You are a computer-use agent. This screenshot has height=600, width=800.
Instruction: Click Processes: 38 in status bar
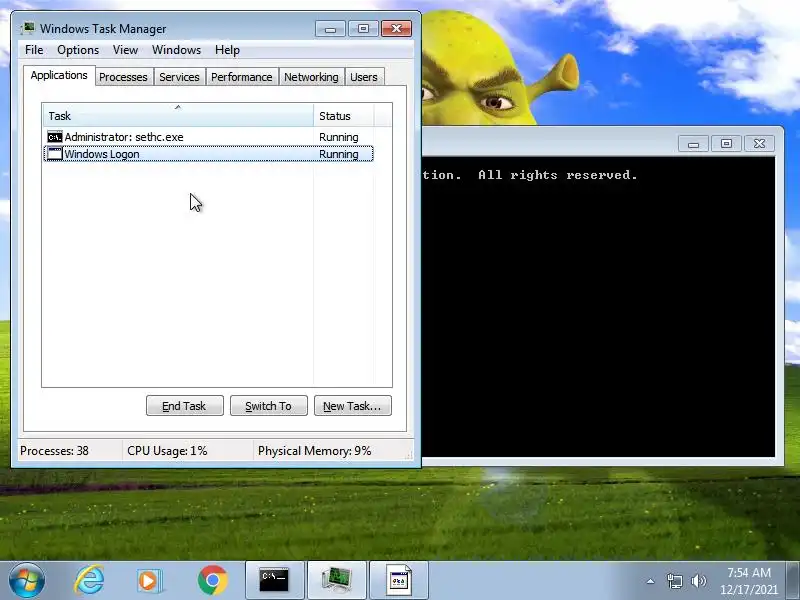[54, 451]
